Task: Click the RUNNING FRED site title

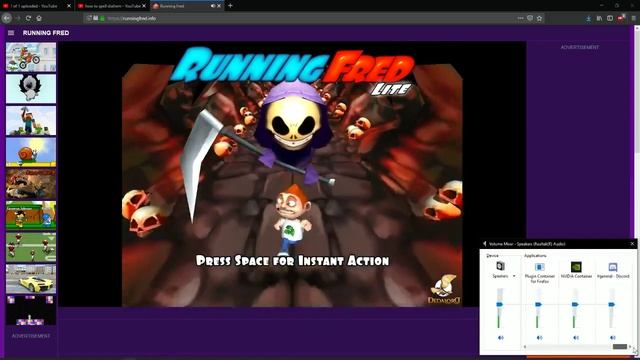Action: point(46,33)
